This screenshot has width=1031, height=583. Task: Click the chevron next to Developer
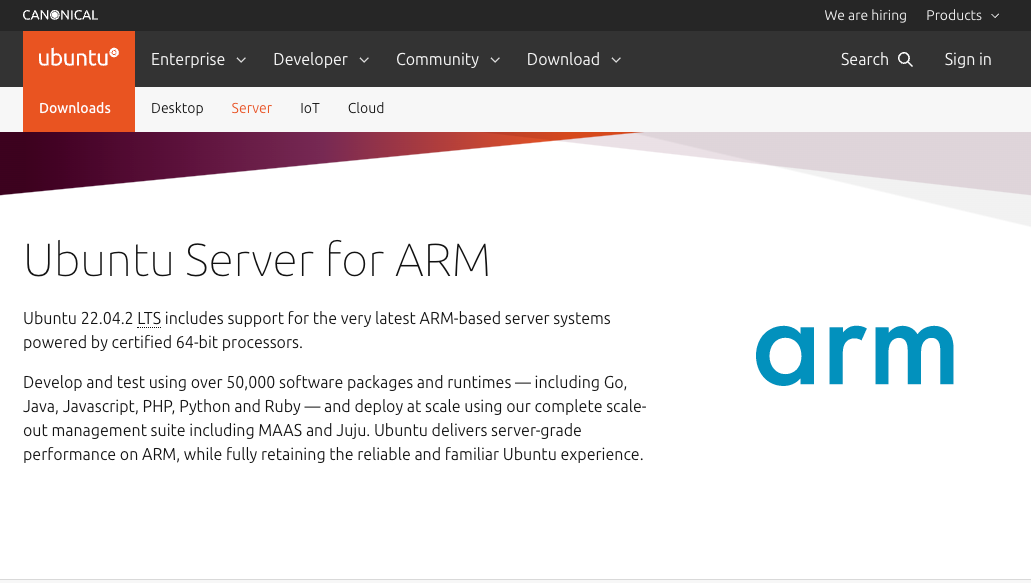[364, 60]
